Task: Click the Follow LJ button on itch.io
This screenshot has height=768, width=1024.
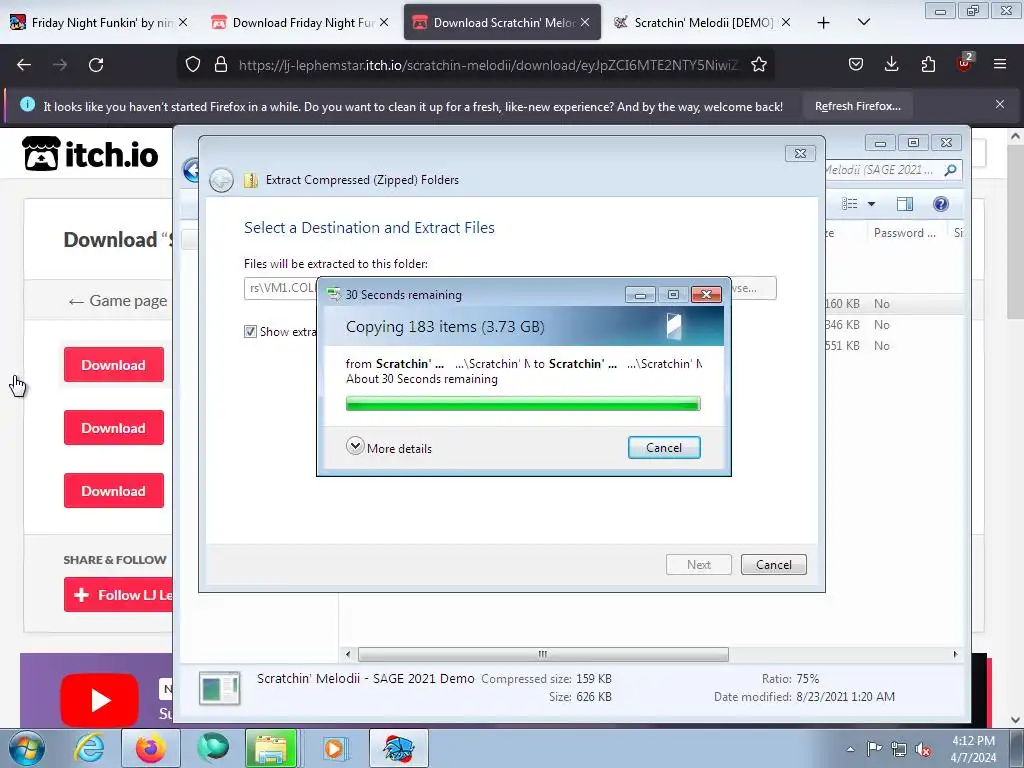Action: (x=120, y=595)
